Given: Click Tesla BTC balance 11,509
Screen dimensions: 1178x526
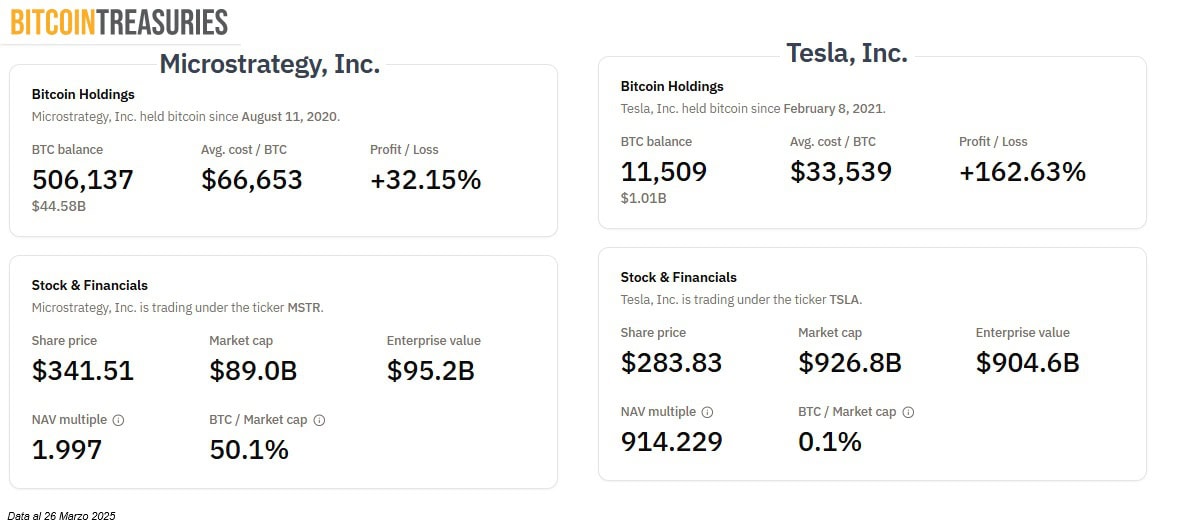Looking at the screenshot, I should pos(664,172).
